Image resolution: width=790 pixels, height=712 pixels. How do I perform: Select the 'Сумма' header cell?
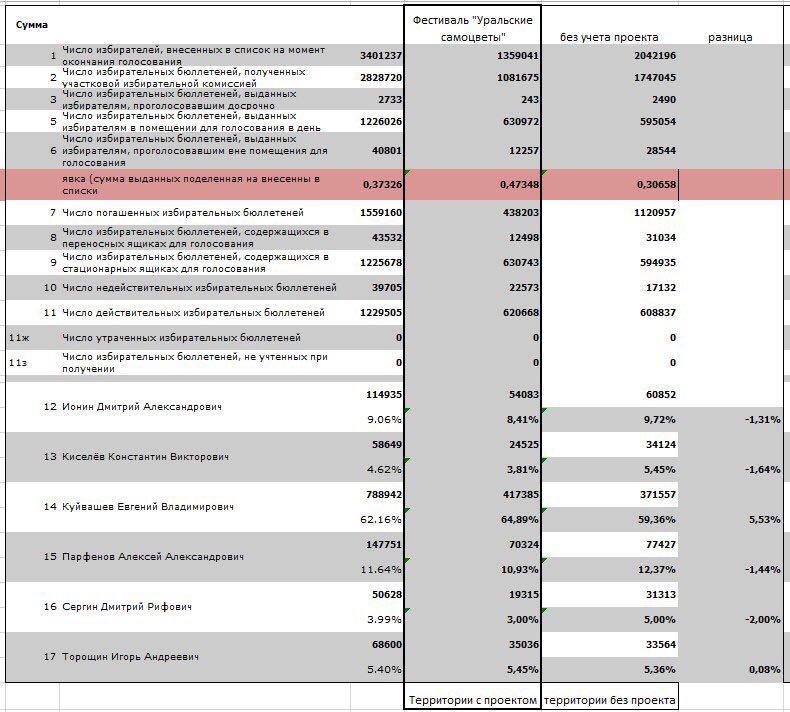click(x=32, y=25)
